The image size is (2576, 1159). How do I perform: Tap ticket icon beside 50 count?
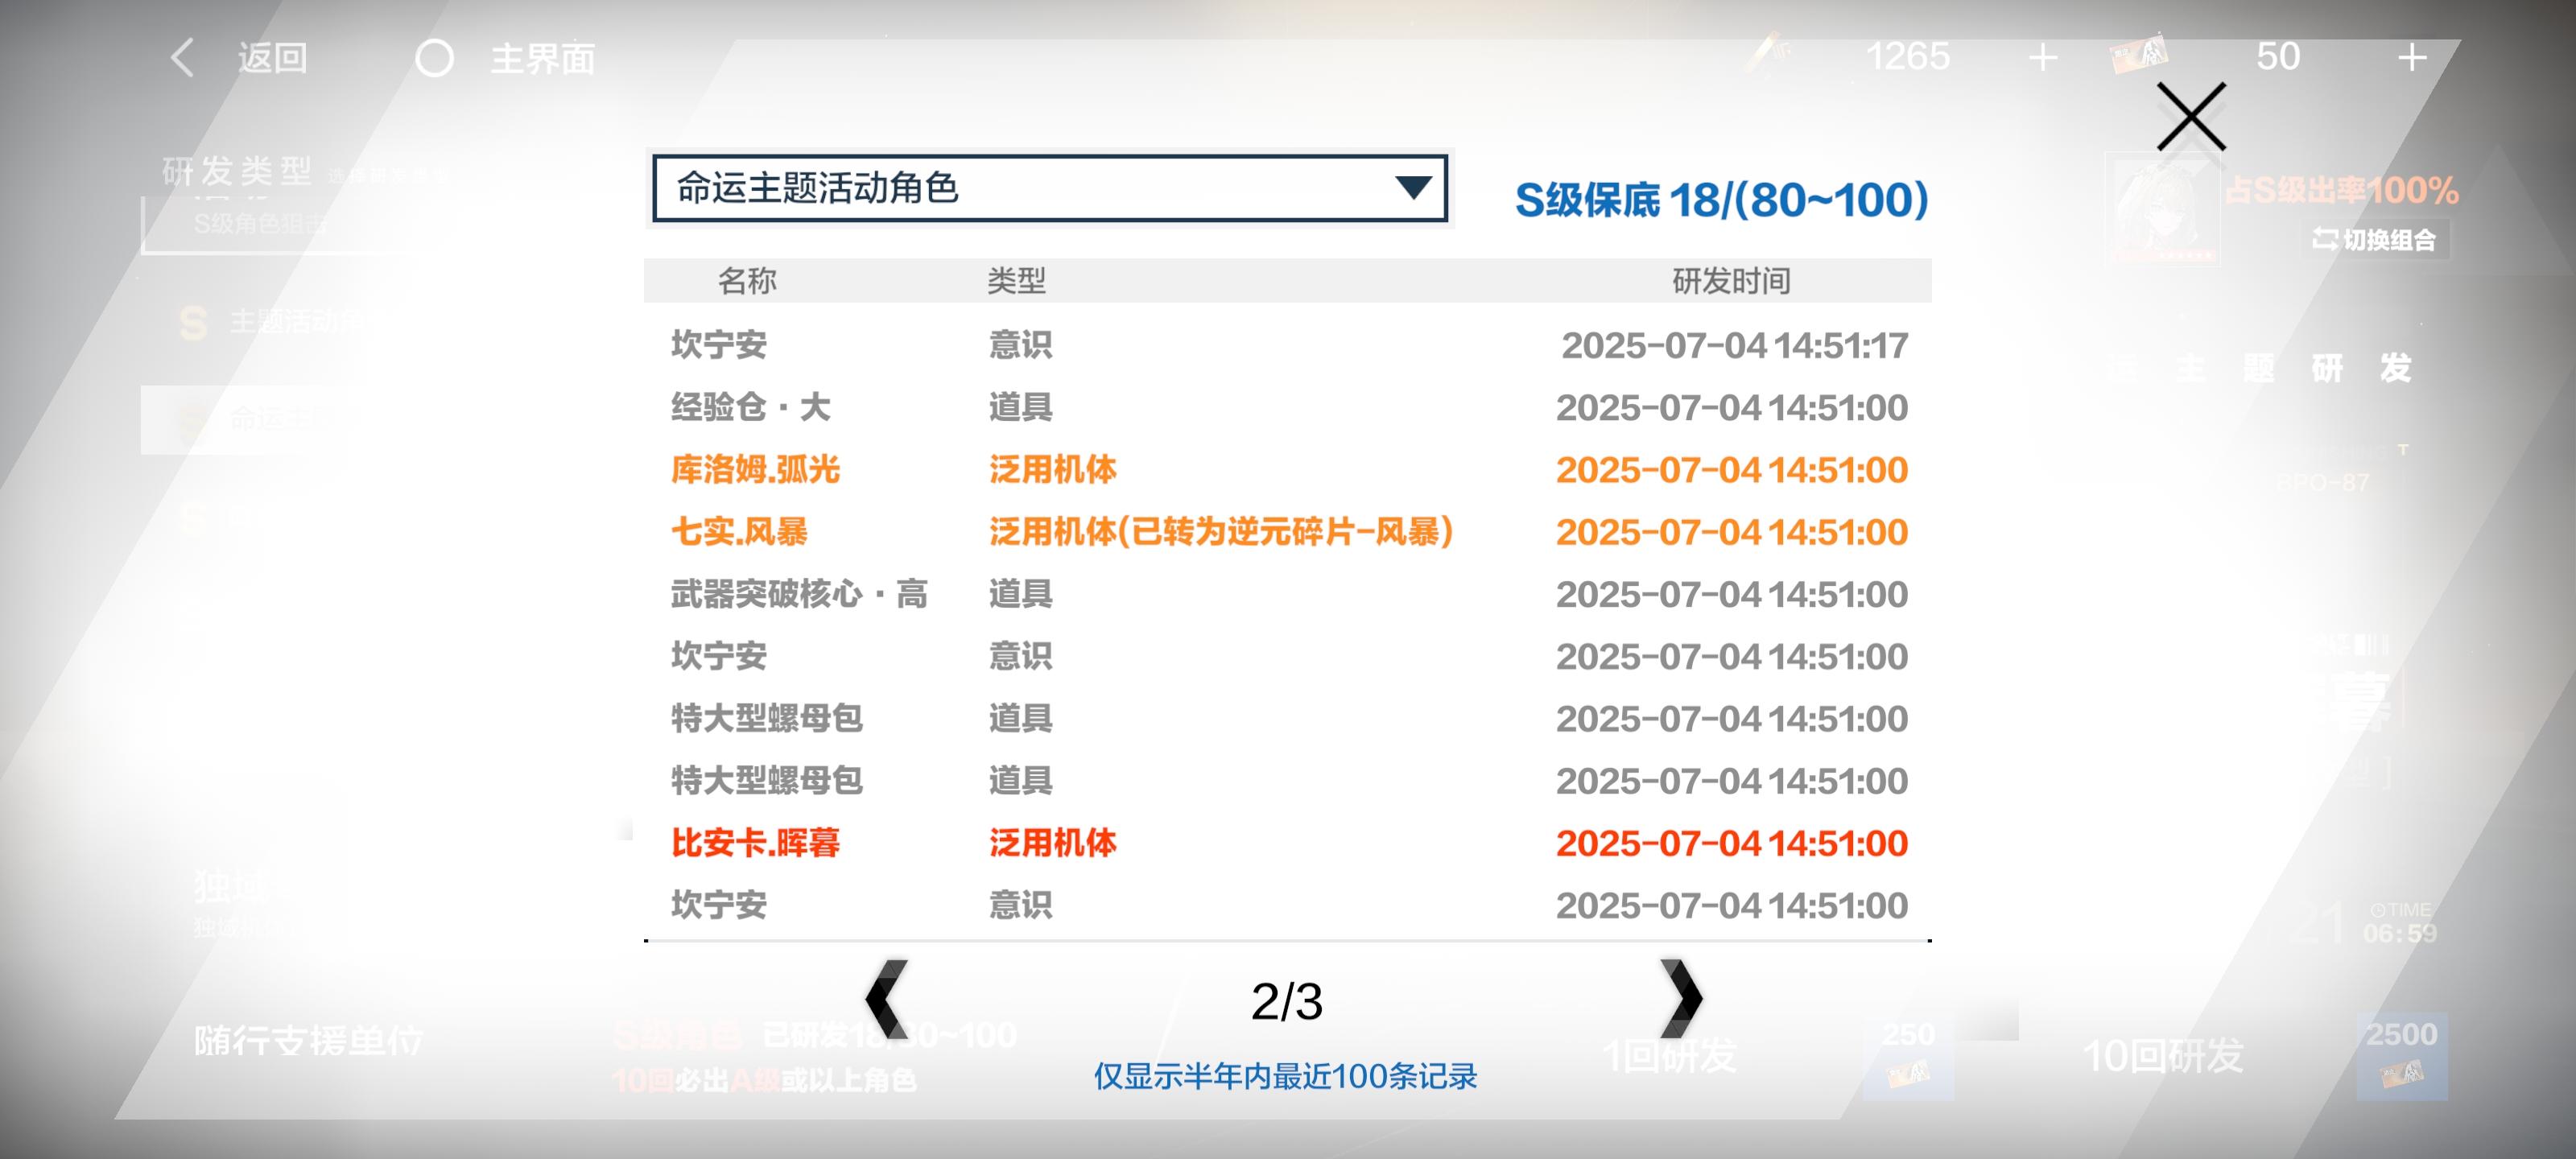tap(2139, 54)
